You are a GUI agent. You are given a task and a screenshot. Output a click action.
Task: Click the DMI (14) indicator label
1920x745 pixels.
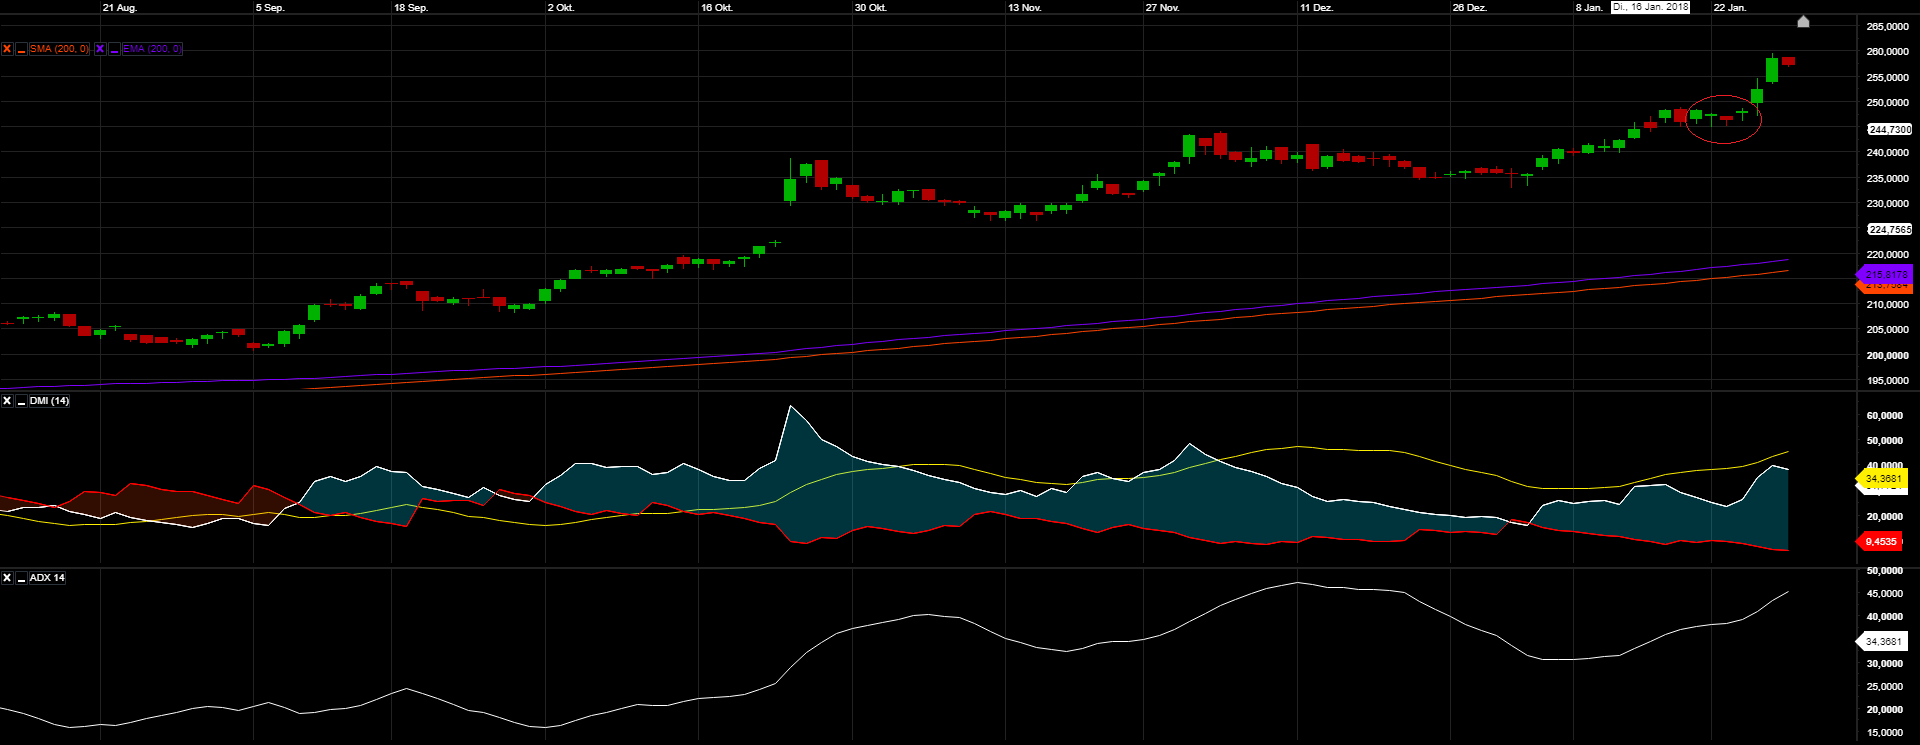click(x=49, y=401)
